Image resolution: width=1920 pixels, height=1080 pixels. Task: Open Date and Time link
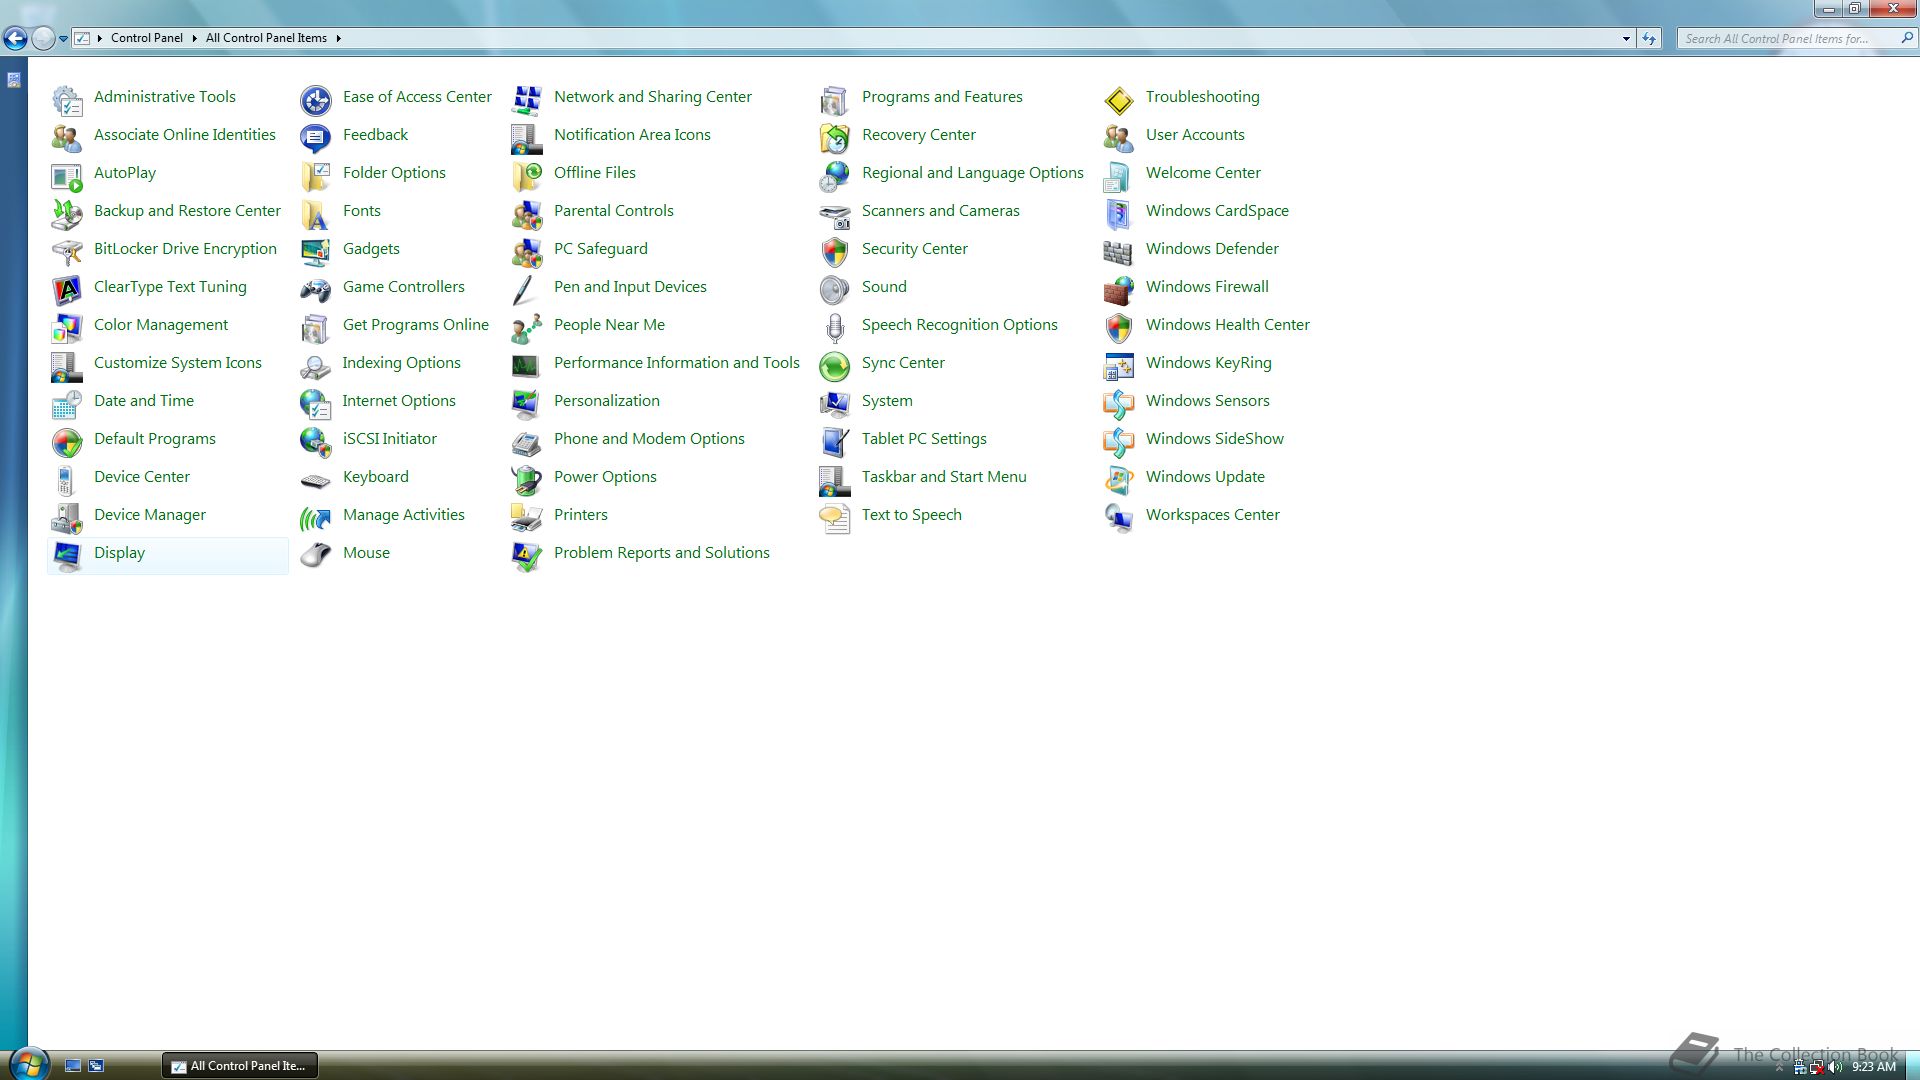[144, 401]
